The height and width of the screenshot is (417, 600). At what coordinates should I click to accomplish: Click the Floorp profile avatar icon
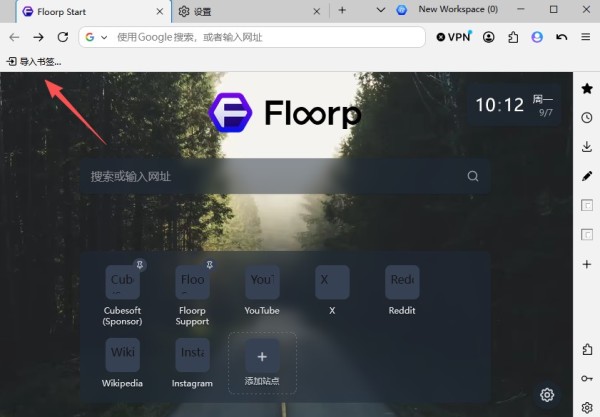(537, 37)
